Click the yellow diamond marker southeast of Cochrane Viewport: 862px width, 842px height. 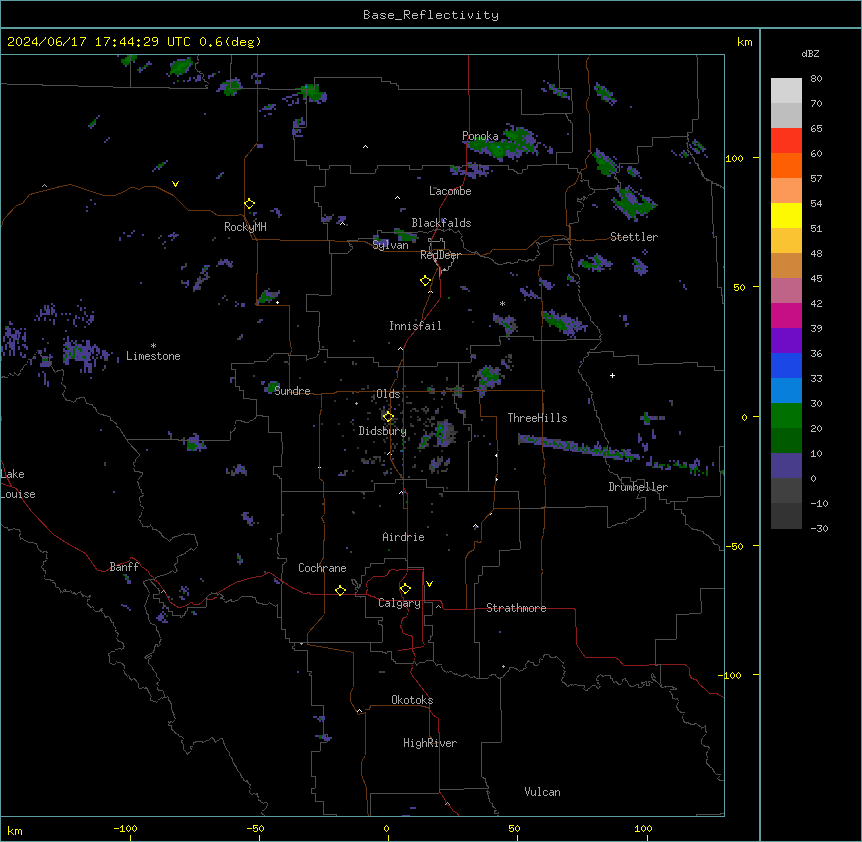point(340,590)
